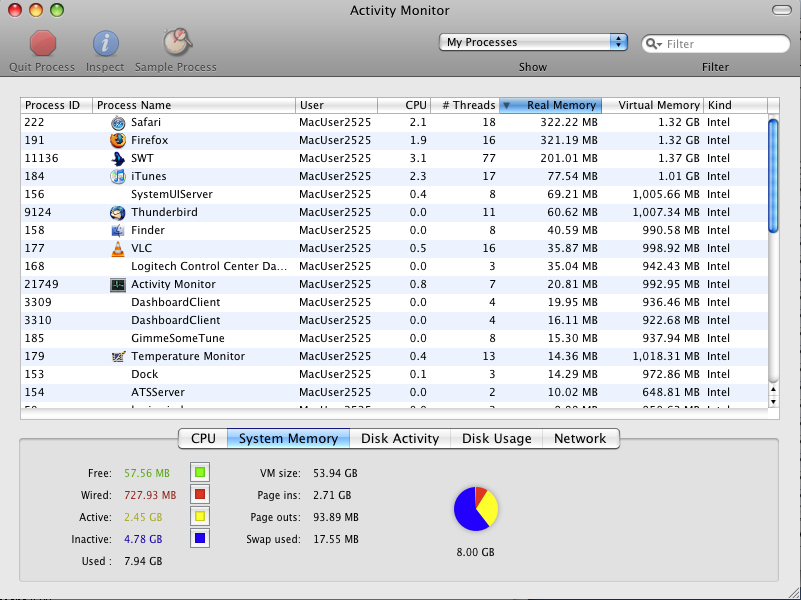Select the Thunderbird icon in list
Screen dimensions: 801x600
pos(118,212)
